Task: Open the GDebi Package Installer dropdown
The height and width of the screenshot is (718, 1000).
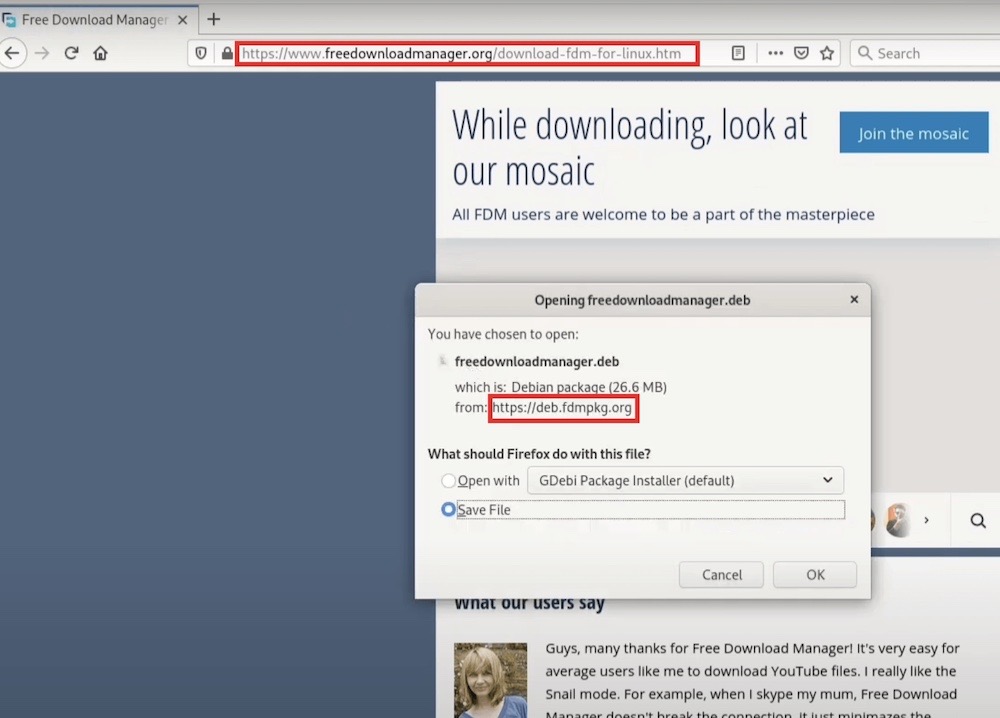Action: 685,480
